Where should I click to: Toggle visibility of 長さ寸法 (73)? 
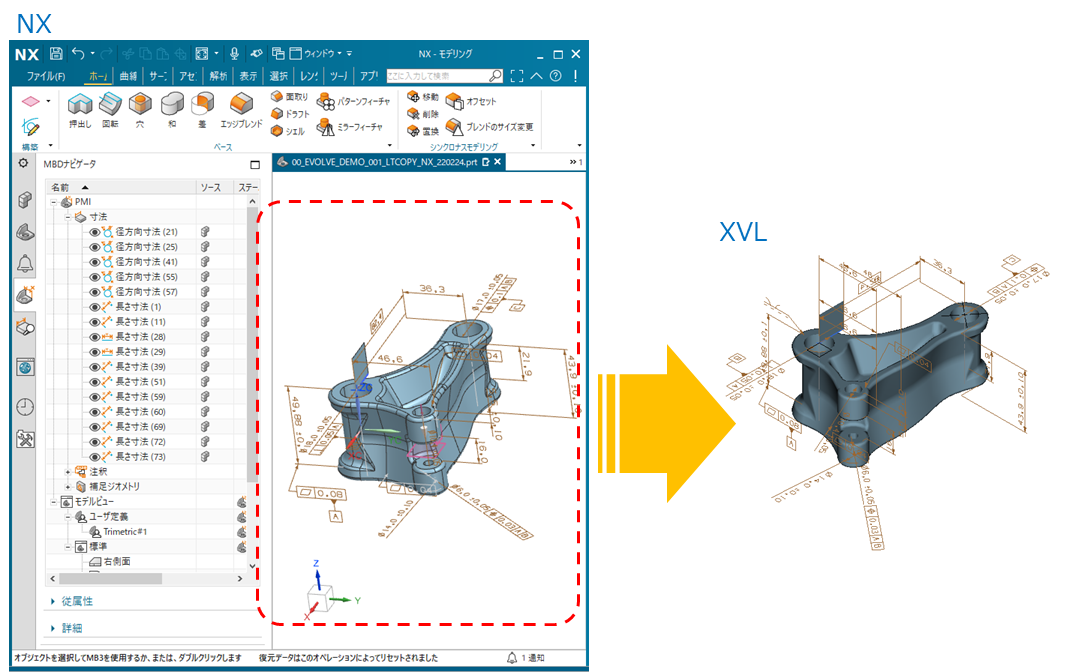tap(95, 457)
